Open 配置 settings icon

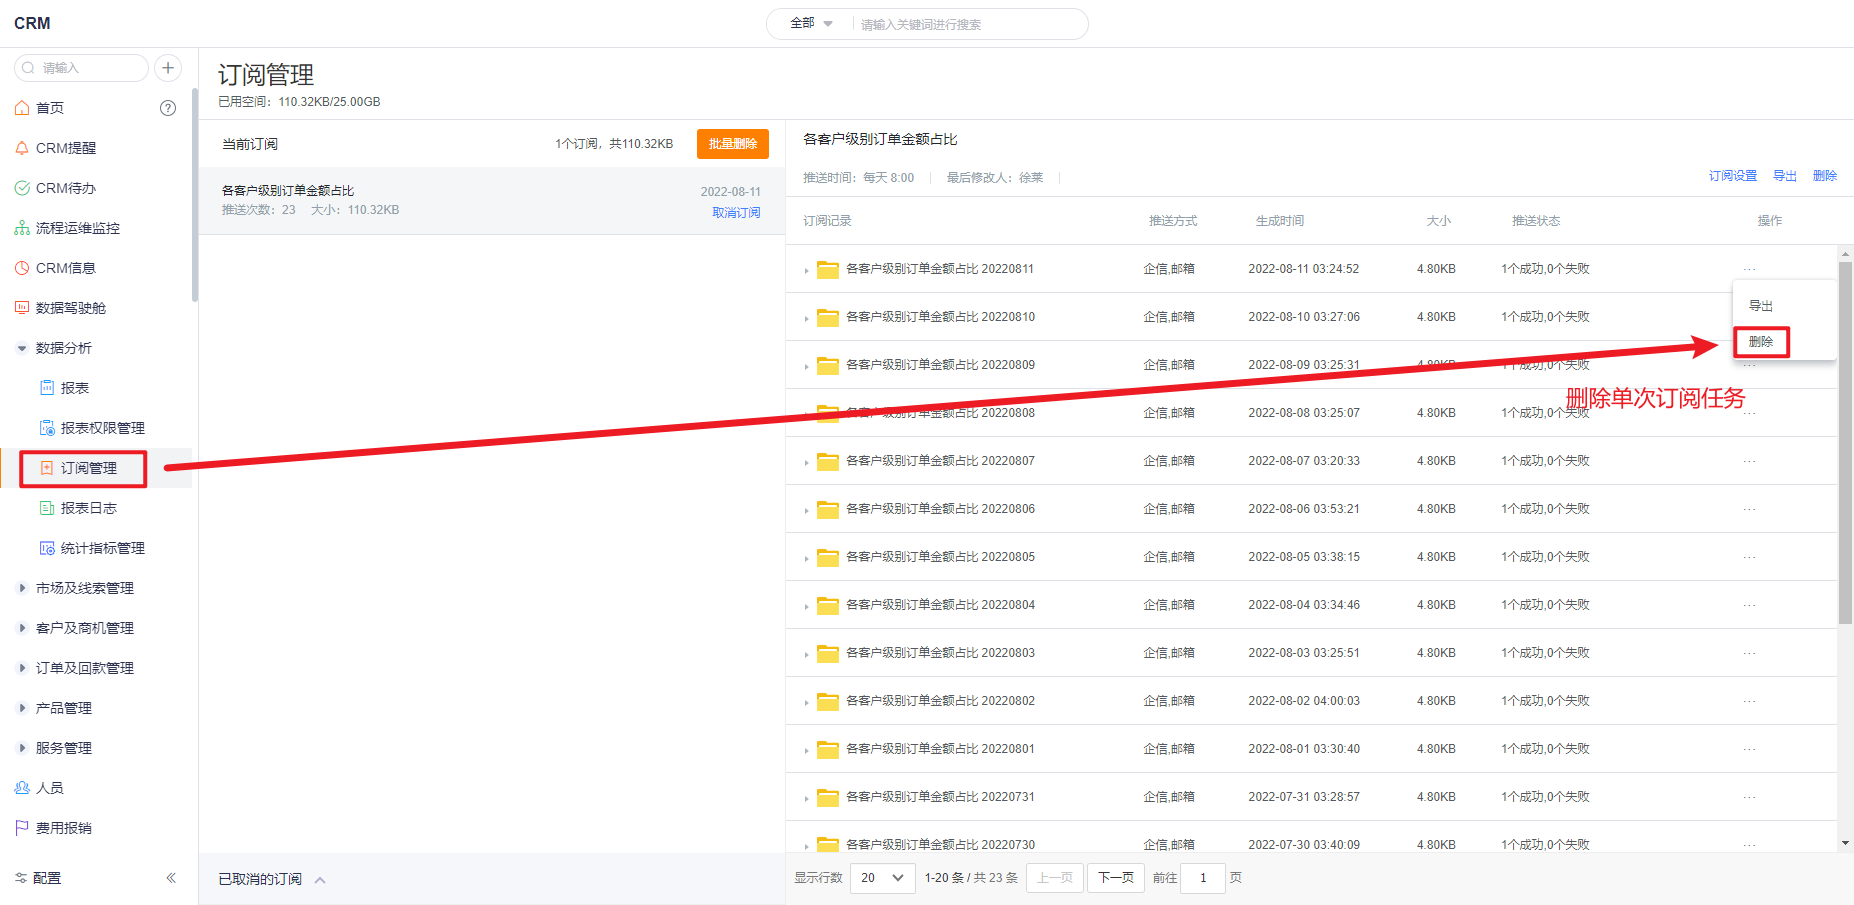[x=21, y=878]
